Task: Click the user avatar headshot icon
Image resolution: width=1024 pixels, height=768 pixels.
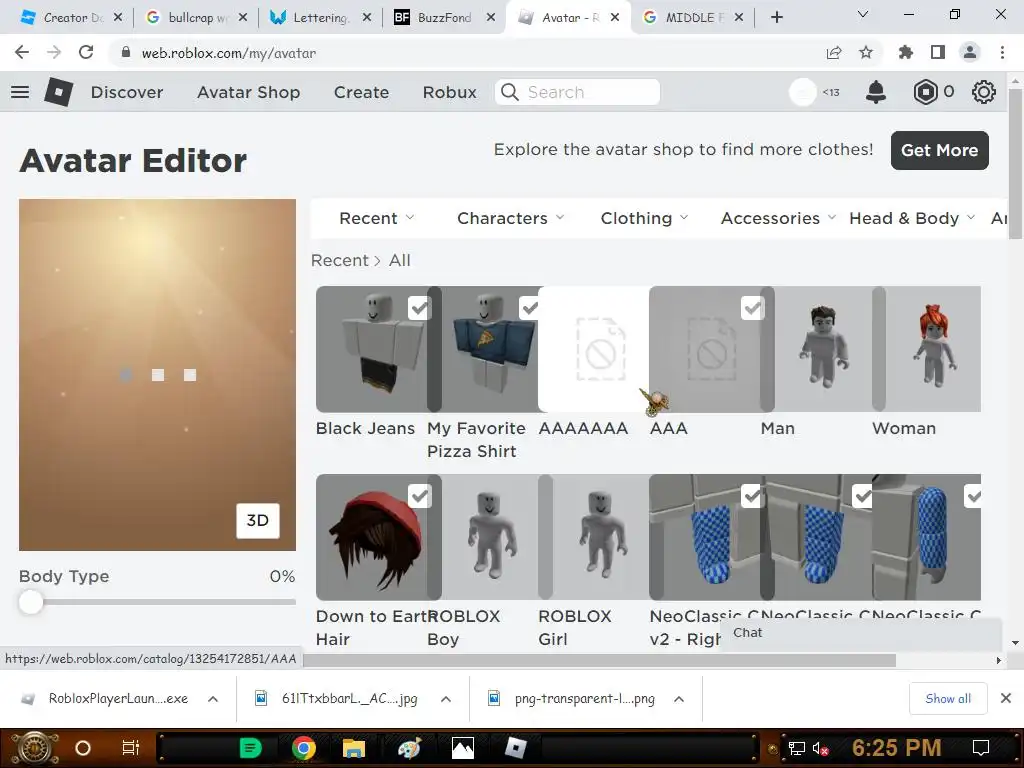Action: pos(803,92)
